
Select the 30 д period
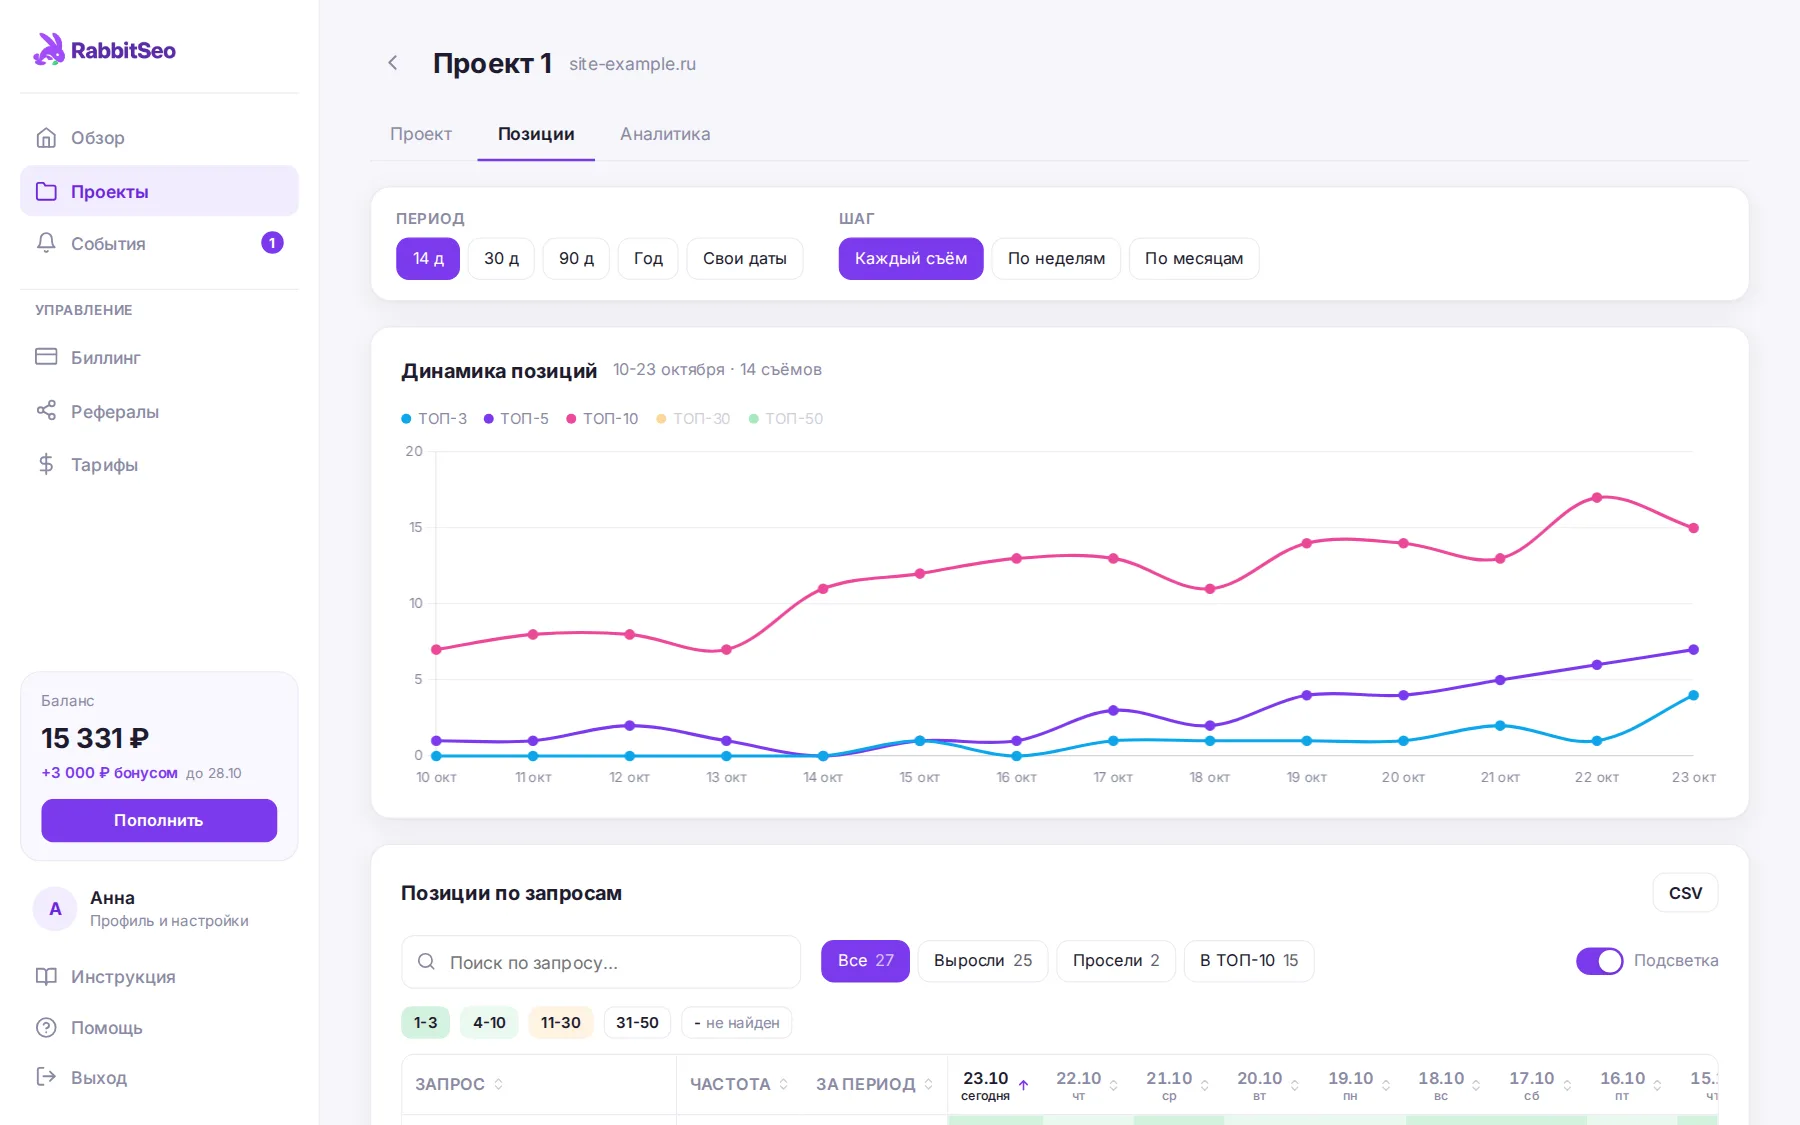(501, 258)
